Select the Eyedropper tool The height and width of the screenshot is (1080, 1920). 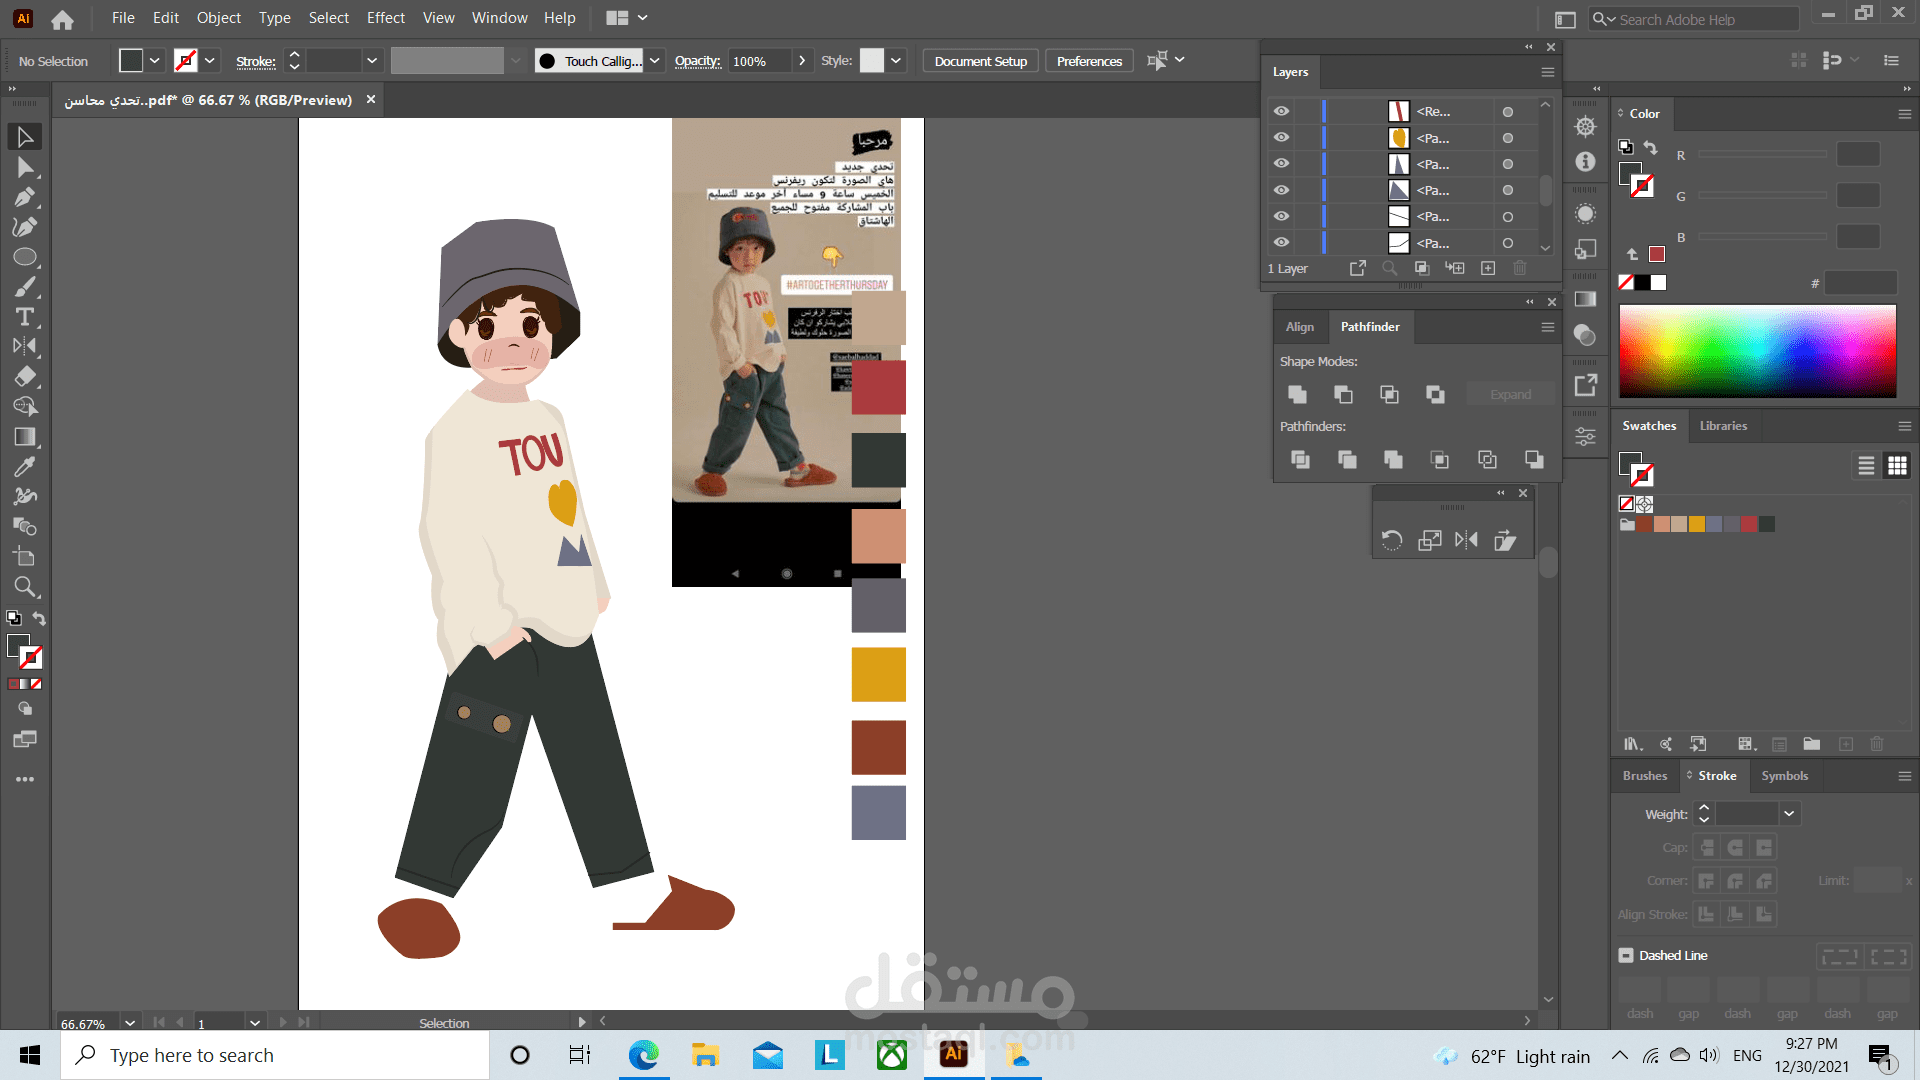(x=25, y=467)
